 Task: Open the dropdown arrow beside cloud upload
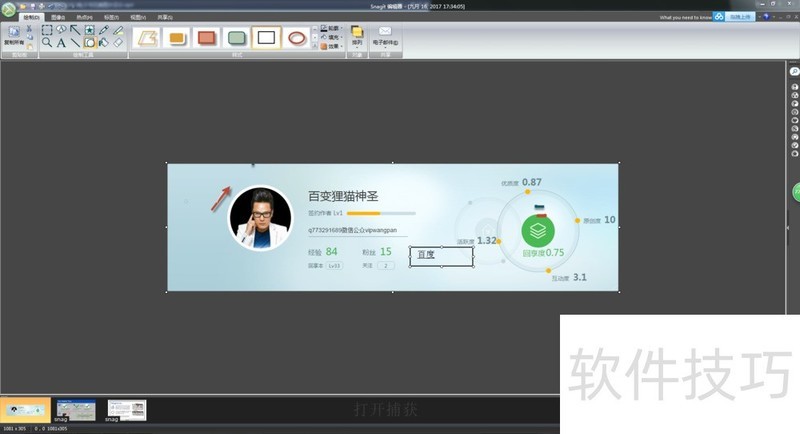pos(759,17)
